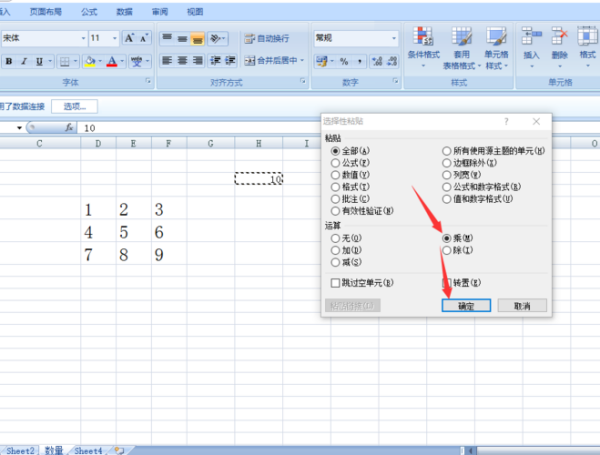Click the formula bar input

pos(199,128)
